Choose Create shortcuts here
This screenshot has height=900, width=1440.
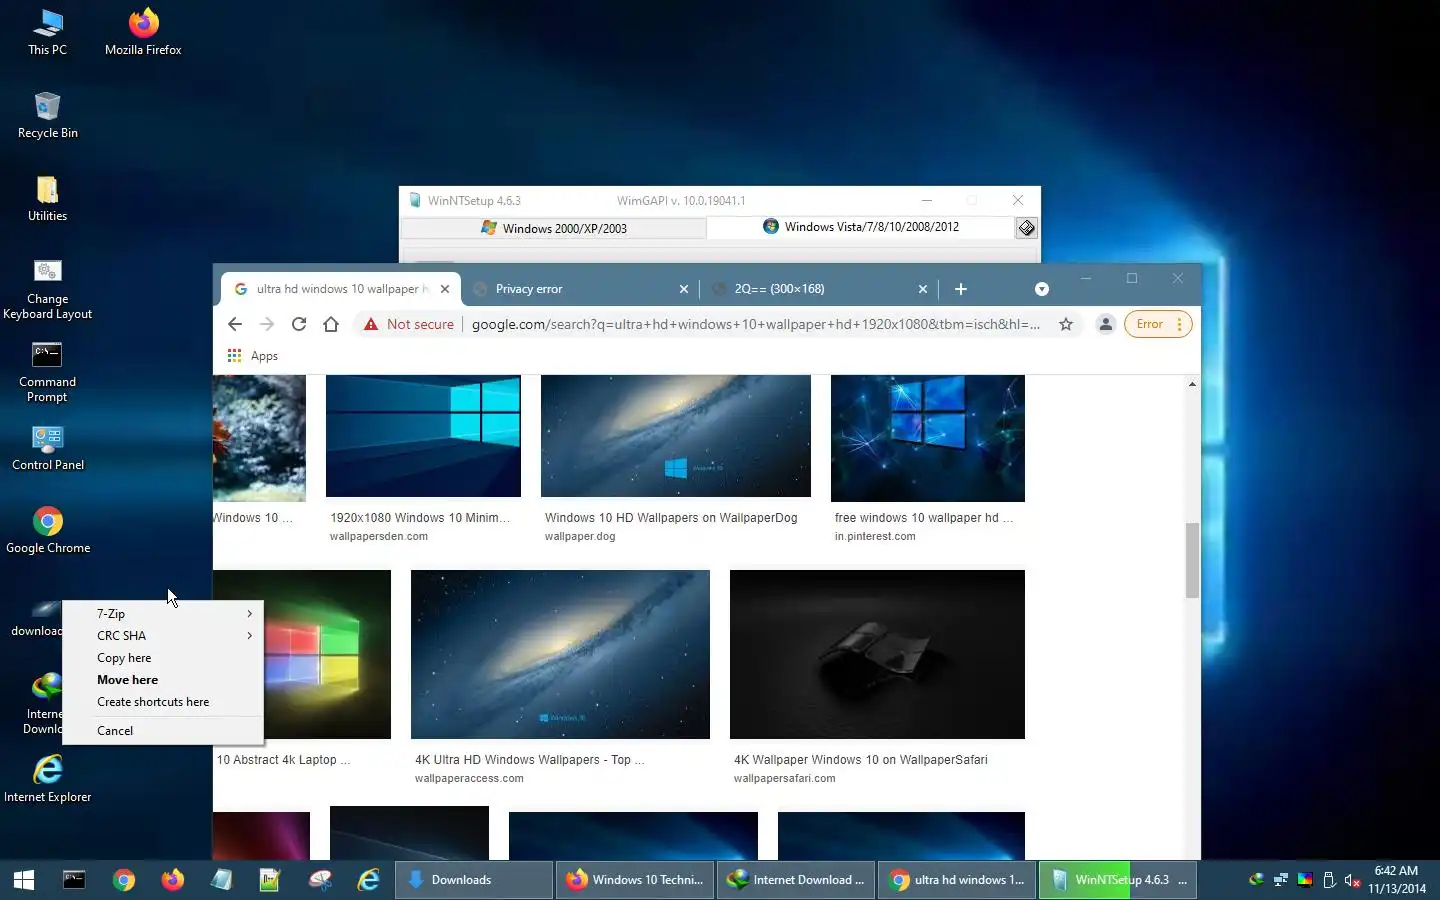click(163, 702)
